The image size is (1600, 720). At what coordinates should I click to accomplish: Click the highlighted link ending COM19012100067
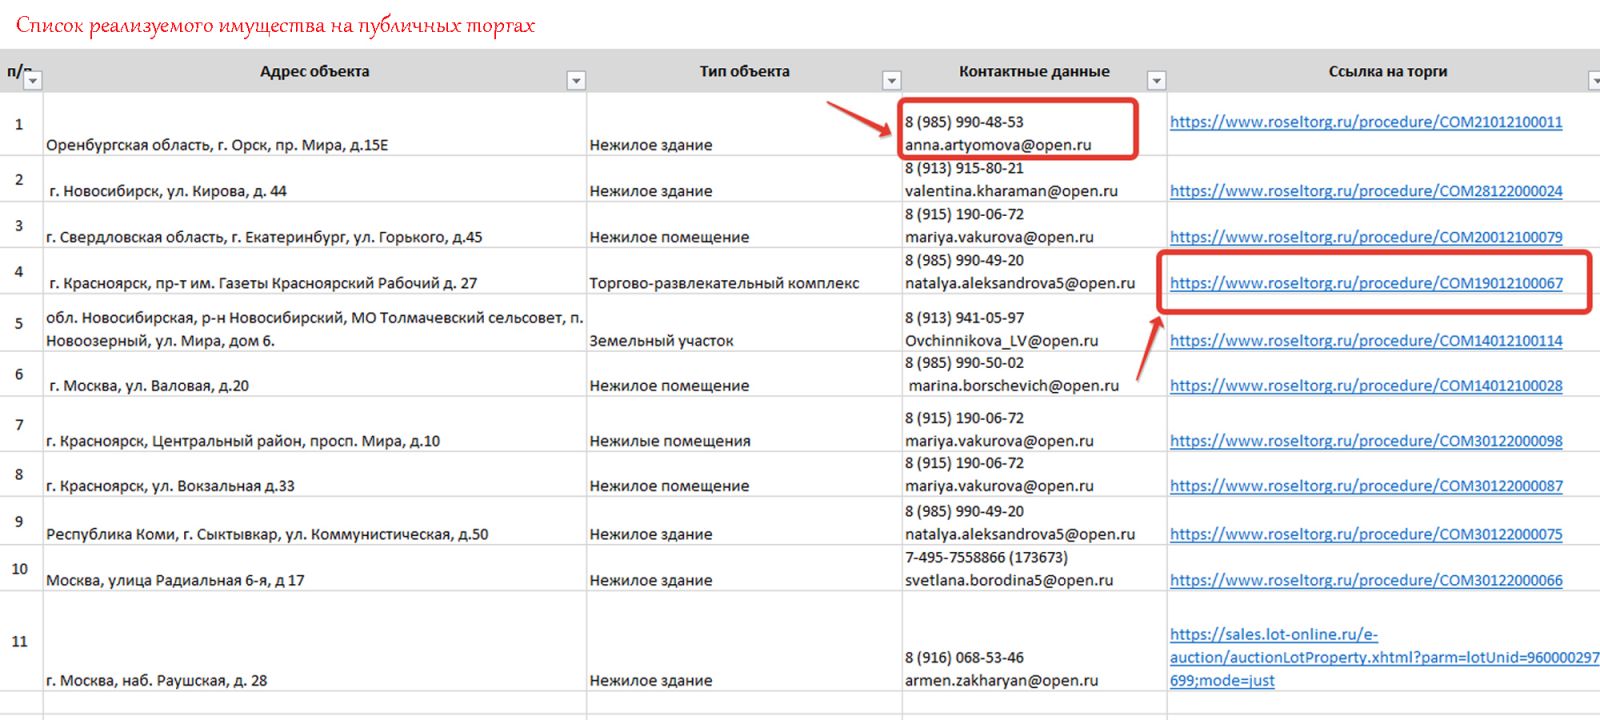tap(1365, 283)
